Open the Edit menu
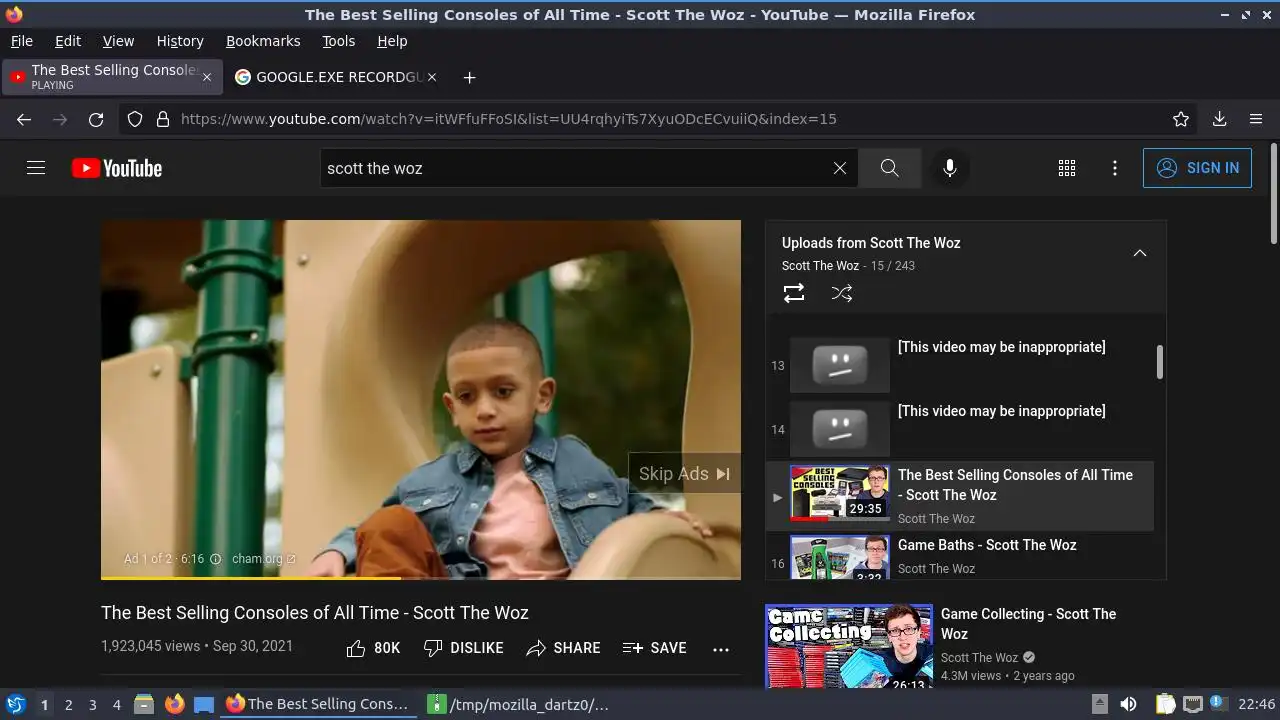 point(68,41)
